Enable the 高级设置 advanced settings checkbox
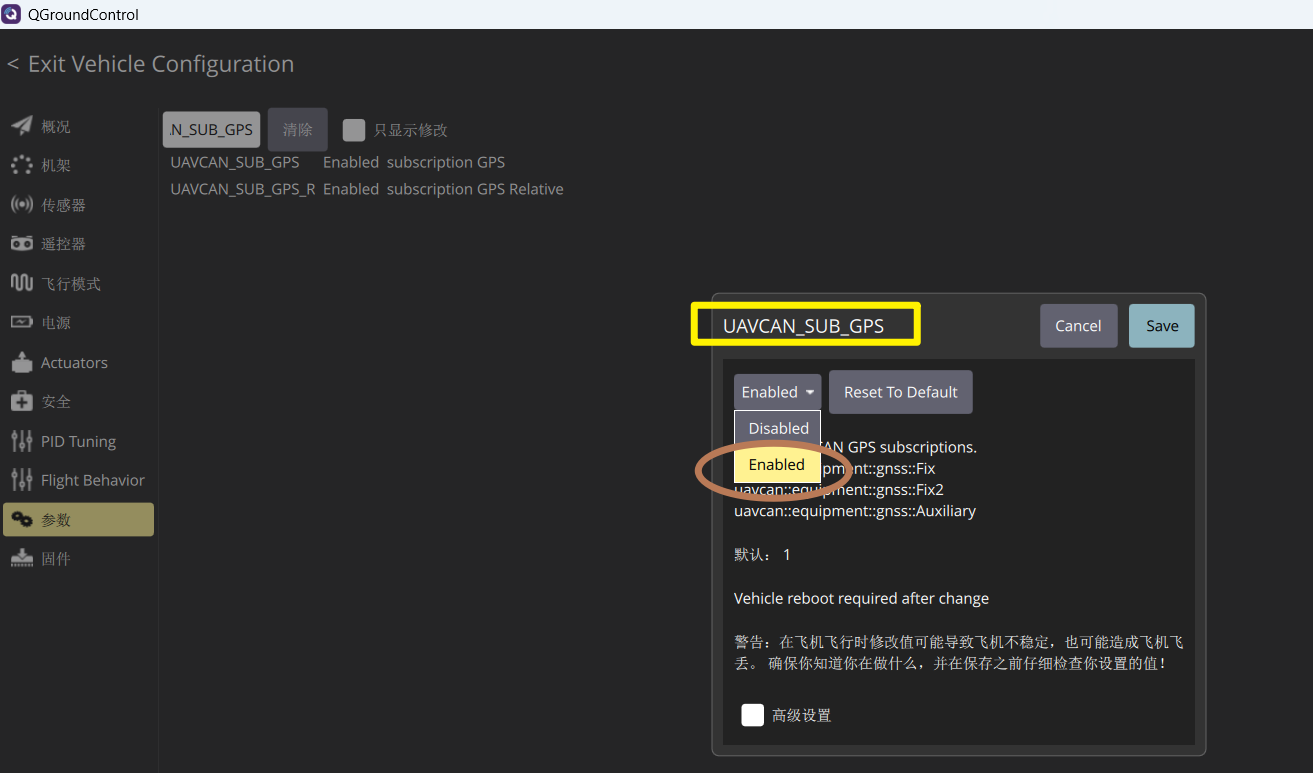The width and height of the screenshot is (1313, 773). point(753,715)
